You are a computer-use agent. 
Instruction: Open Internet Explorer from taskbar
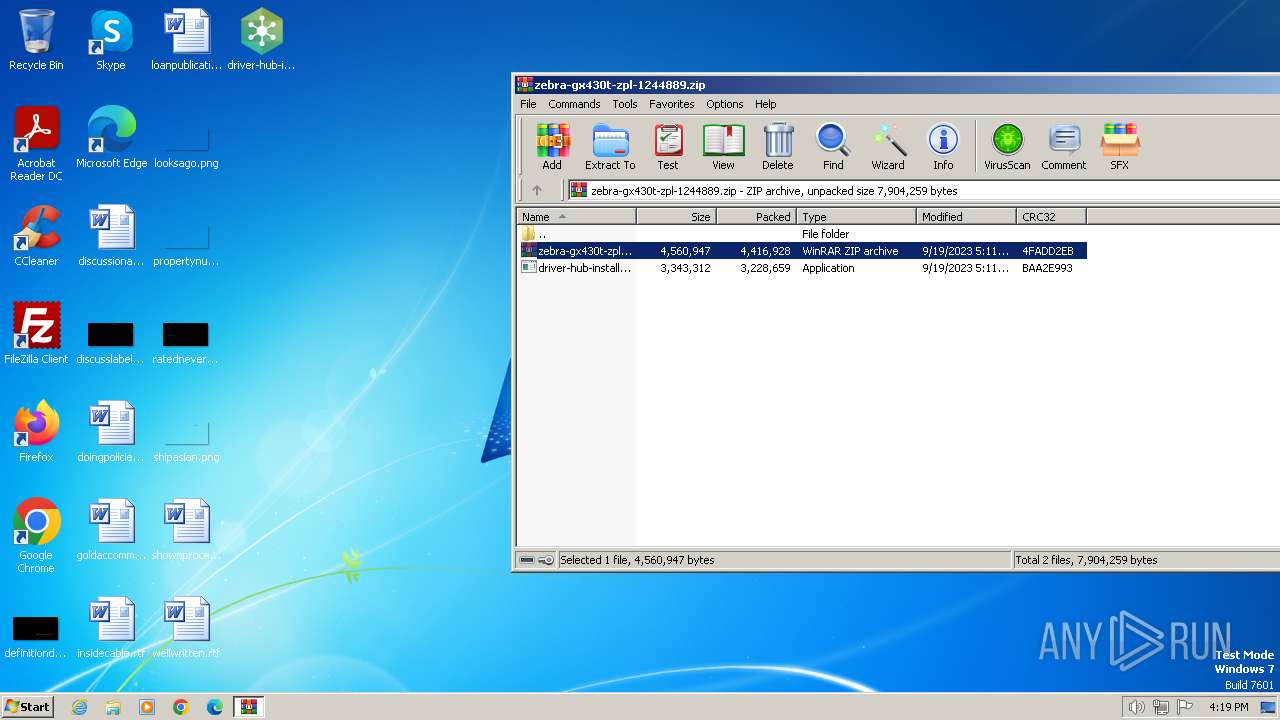pyautogui.click(x=79, y=707)
